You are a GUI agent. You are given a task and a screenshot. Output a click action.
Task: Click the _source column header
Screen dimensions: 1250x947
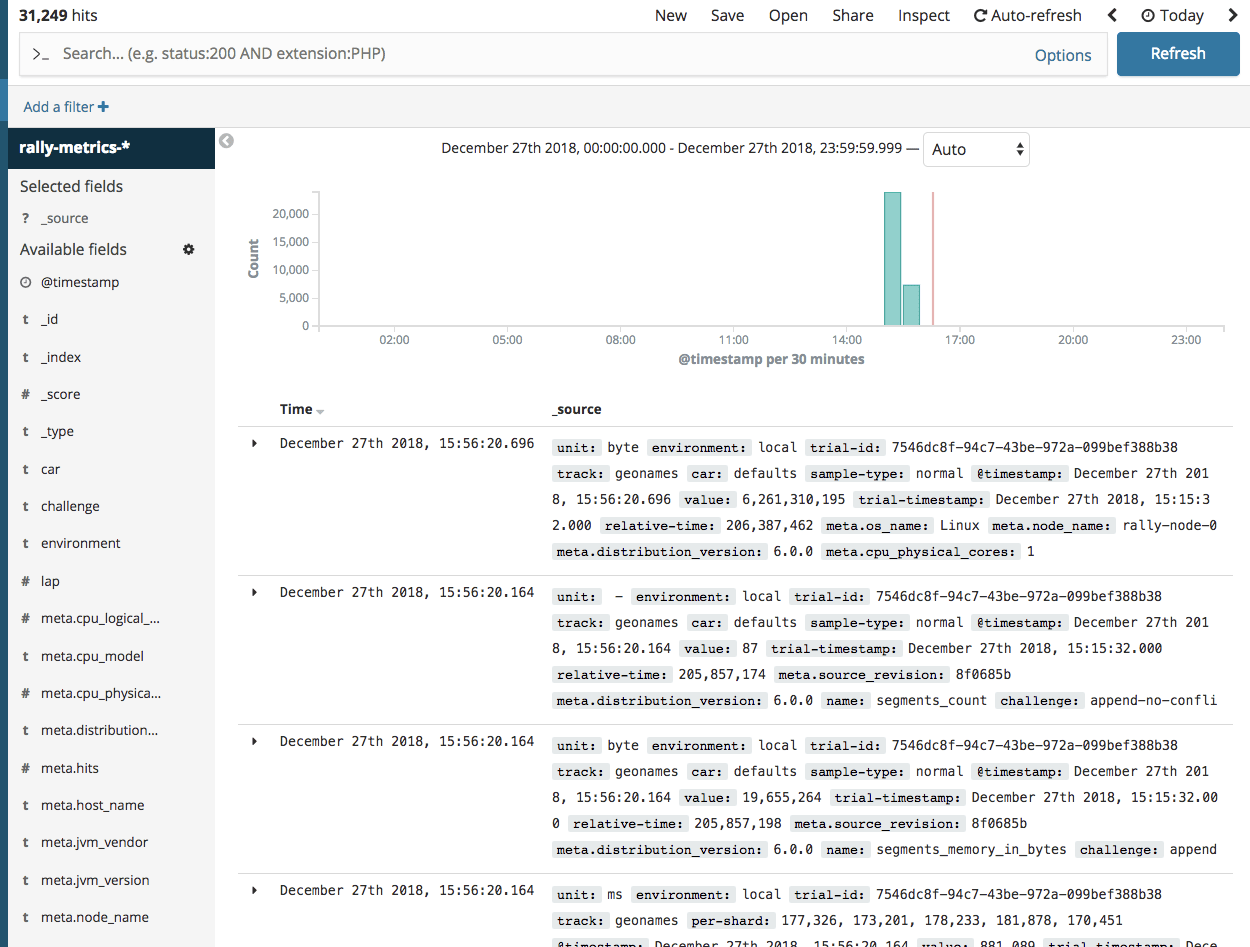tap(576, 409)
